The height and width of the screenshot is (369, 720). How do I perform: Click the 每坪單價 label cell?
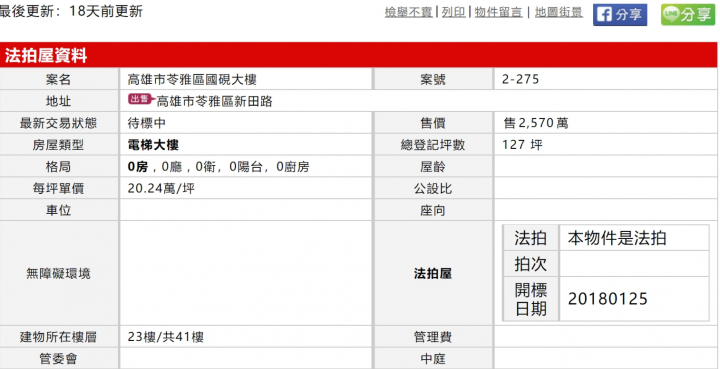(x=59, y=189)
